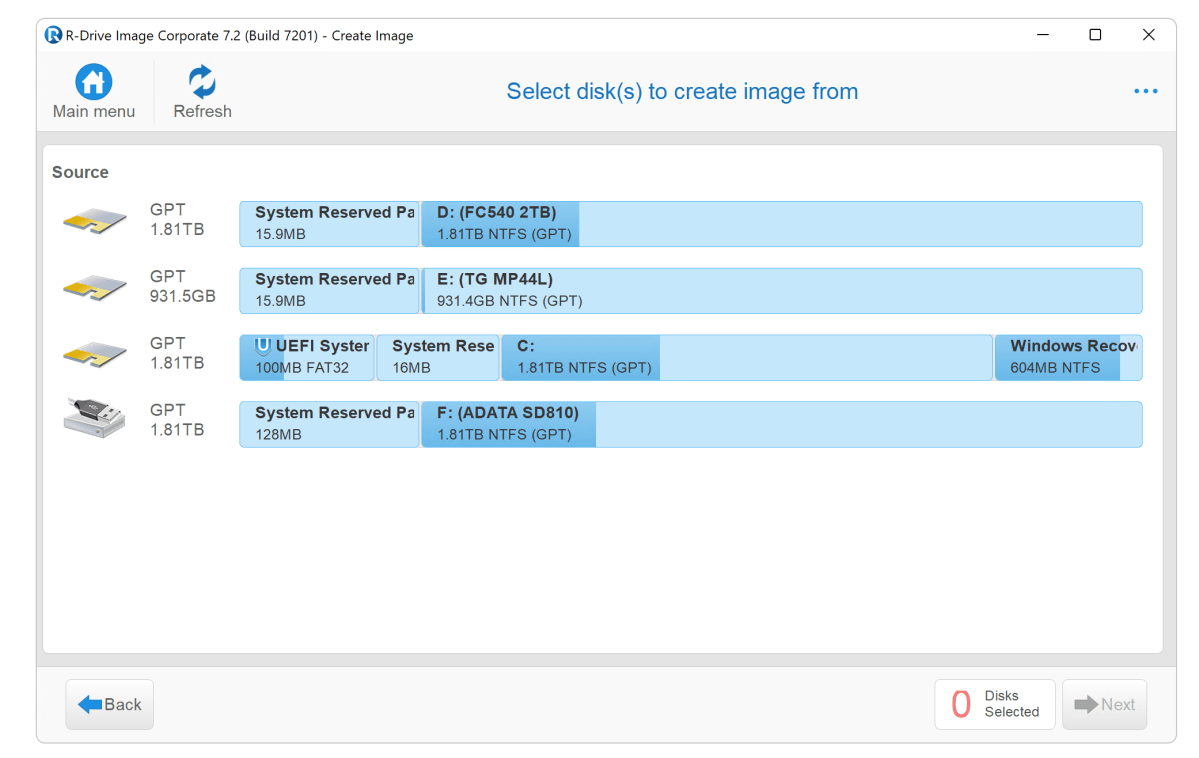Select the first GPT 1.81TB disk icon

[x=95, y=222]
